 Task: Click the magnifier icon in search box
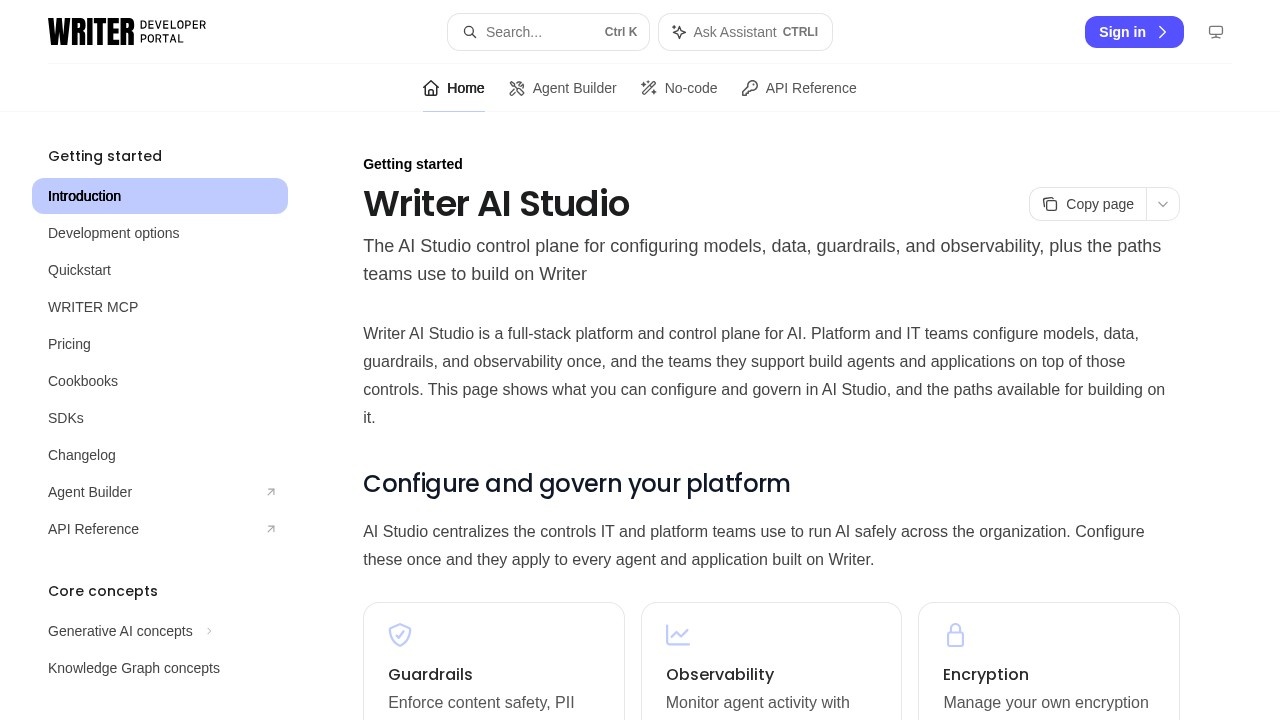pyautogui.click(x=470, y=32)
